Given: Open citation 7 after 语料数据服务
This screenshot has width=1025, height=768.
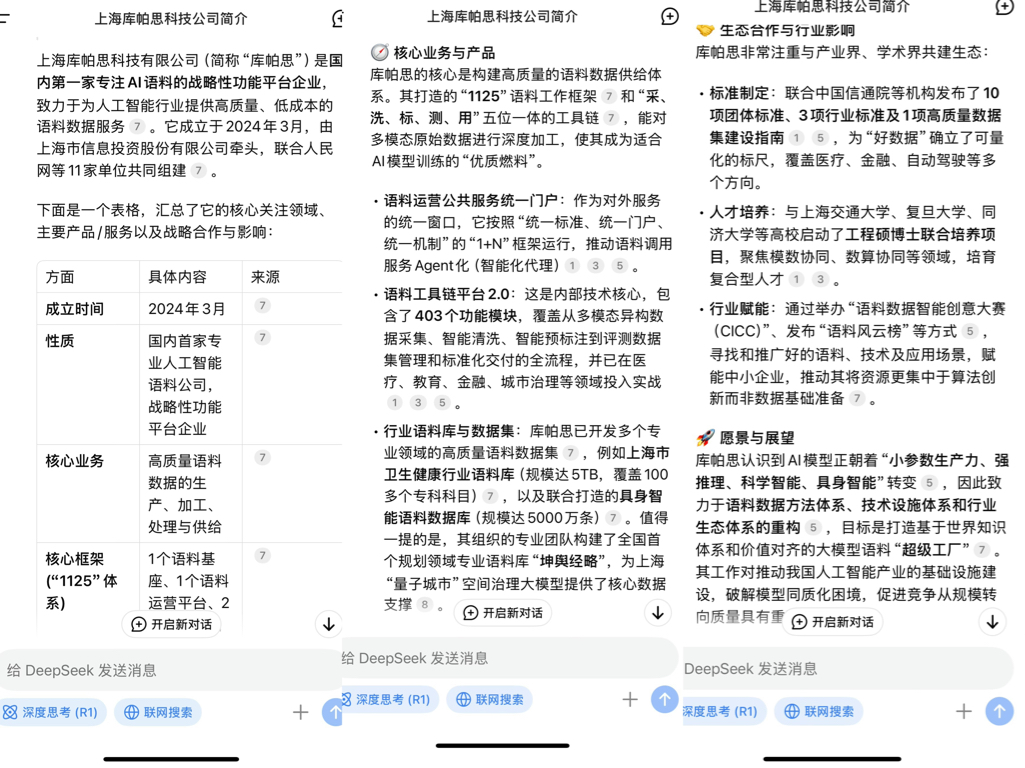Looking at the screenshot, I should [137, 126].
